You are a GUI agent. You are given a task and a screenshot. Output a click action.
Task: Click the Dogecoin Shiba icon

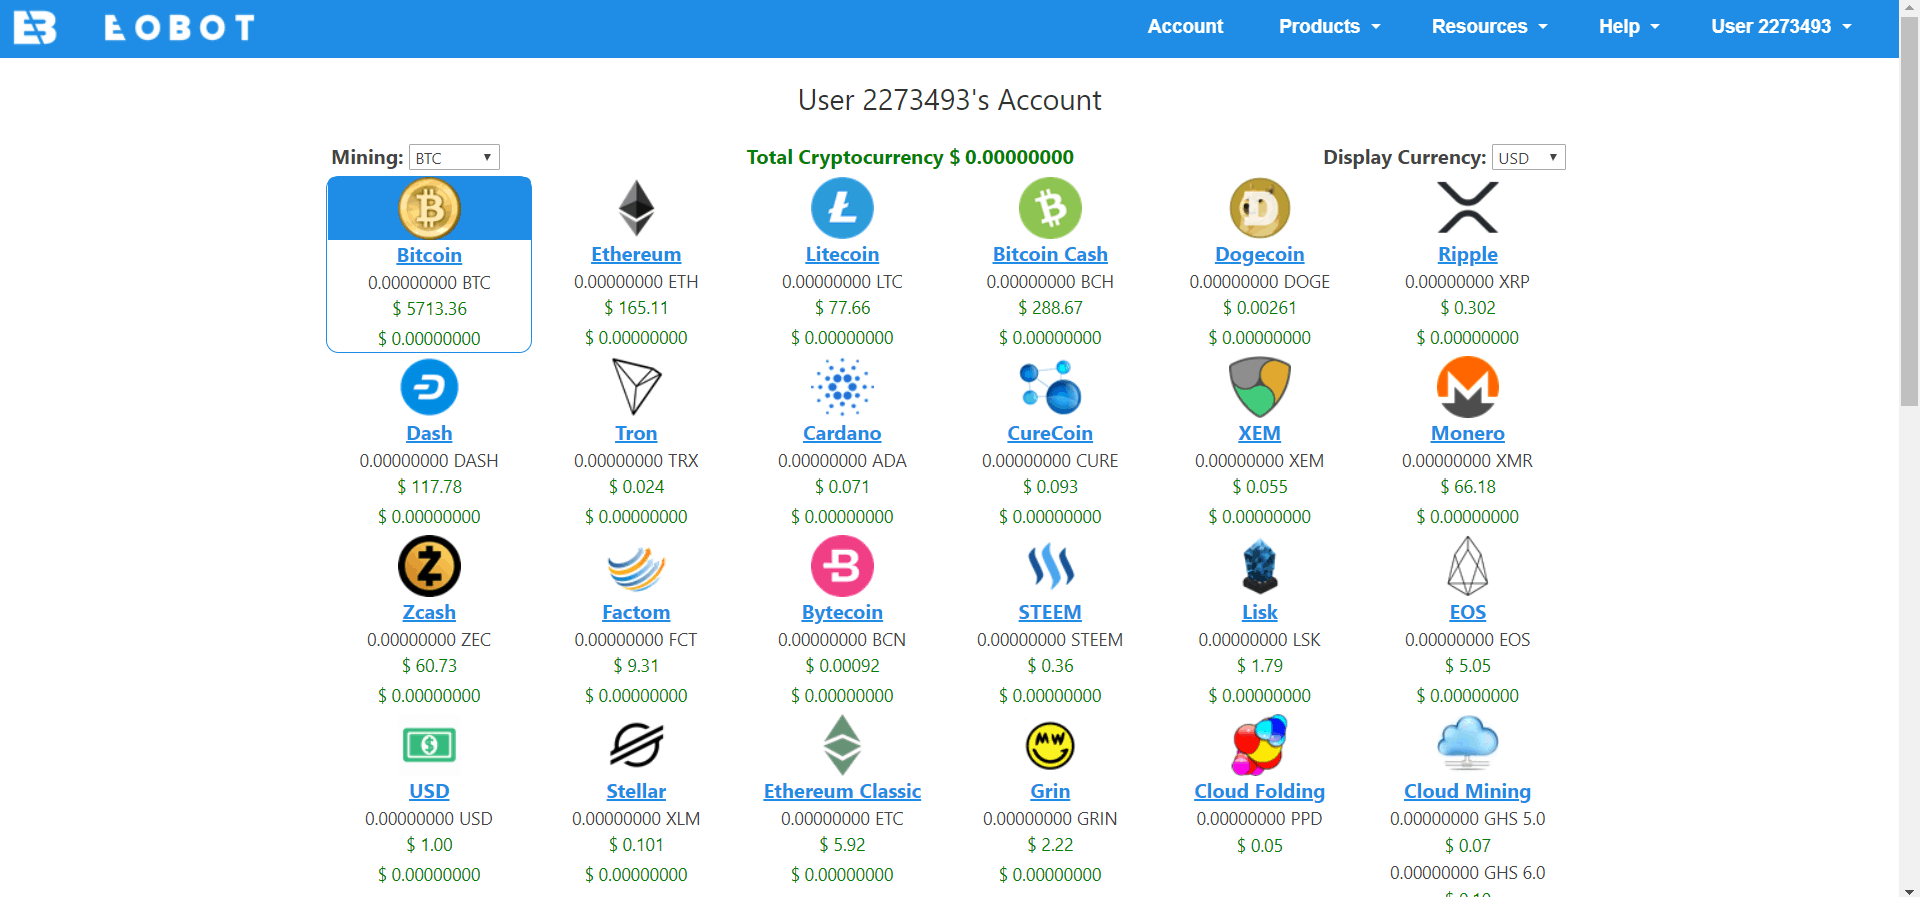tap(1259, 208)
